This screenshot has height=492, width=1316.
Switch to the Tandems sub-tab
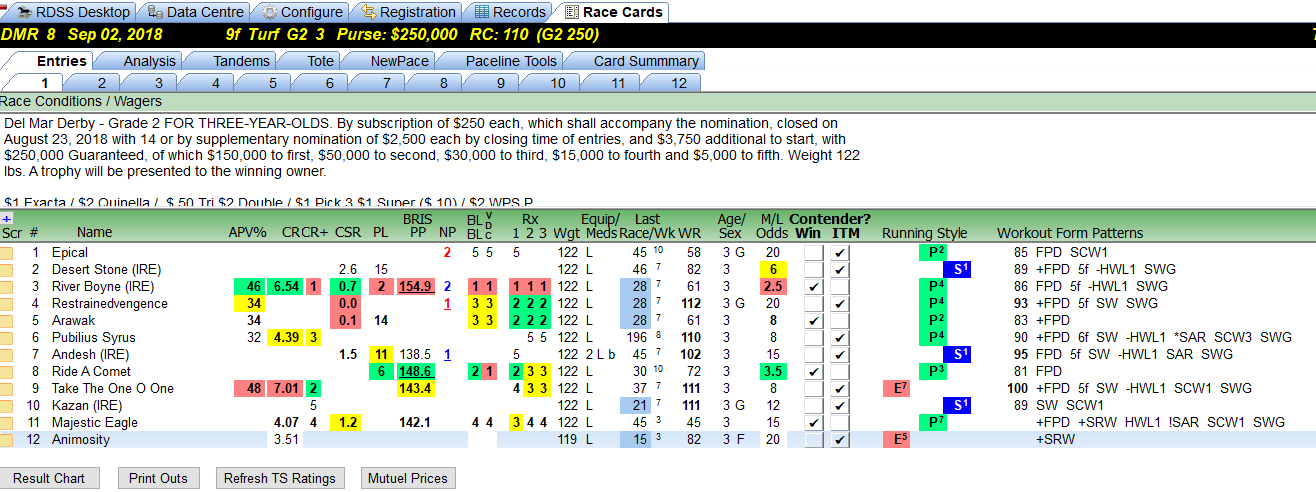pos(241,61)
